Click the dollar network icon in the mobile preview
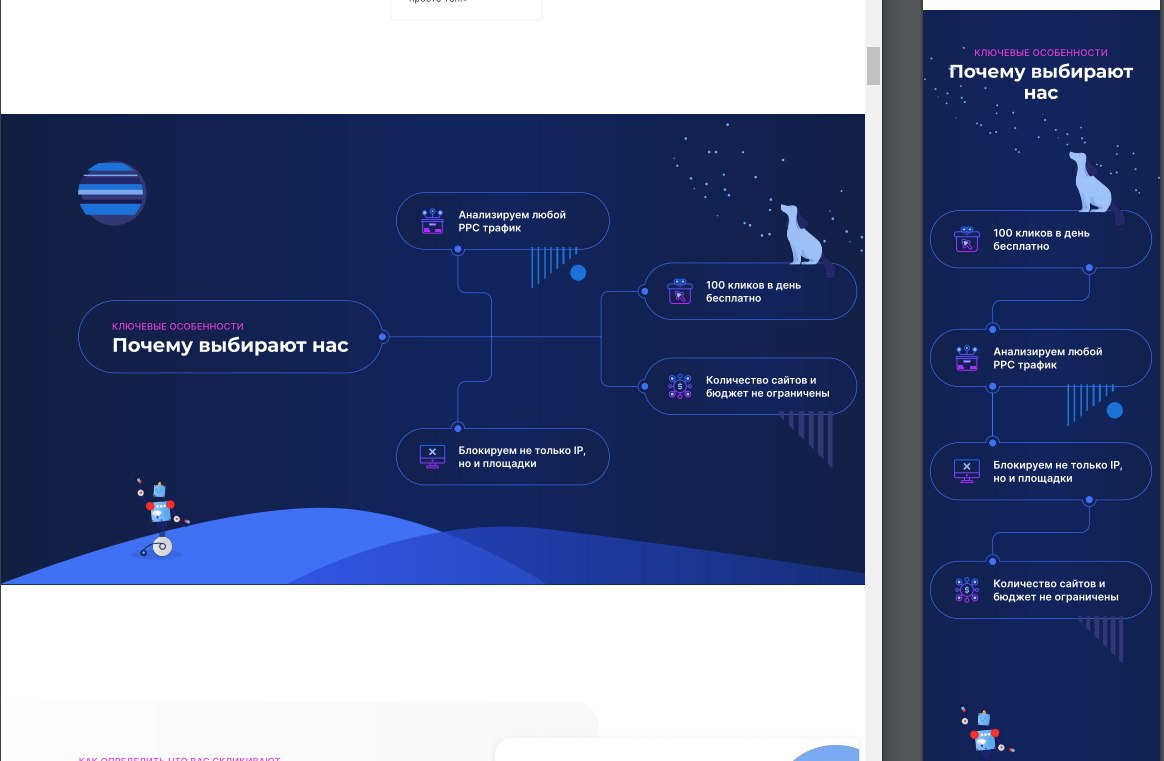Viewport: 1164px width, 761px height. coord(967,589)
